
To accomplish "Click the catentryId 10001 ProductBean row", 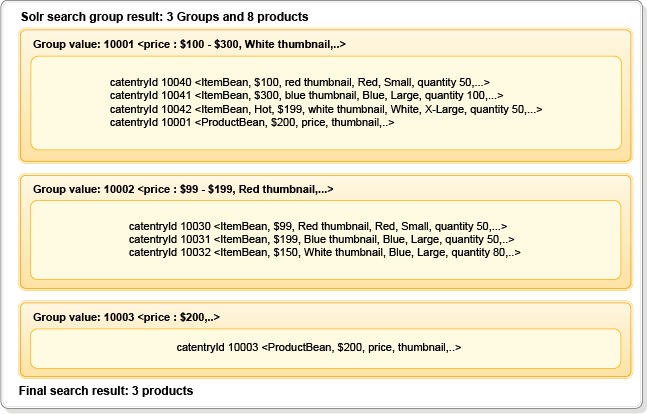I will coord(251,122).
